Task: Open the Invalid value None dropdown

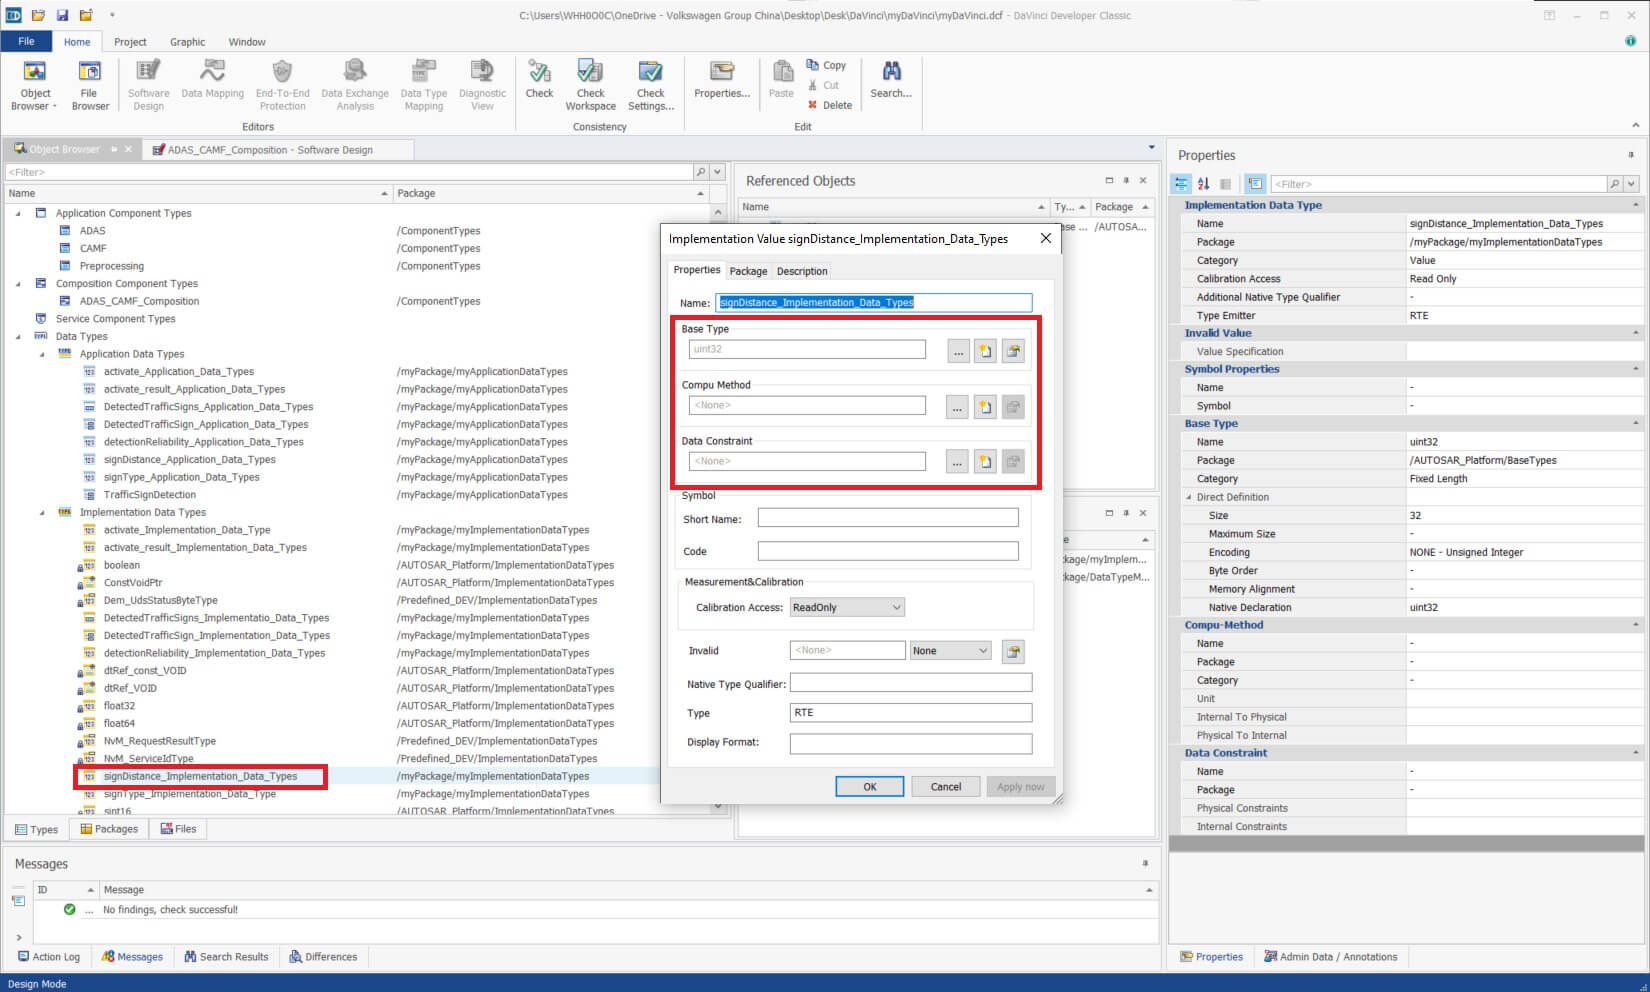Action: (x=950, y=651)
